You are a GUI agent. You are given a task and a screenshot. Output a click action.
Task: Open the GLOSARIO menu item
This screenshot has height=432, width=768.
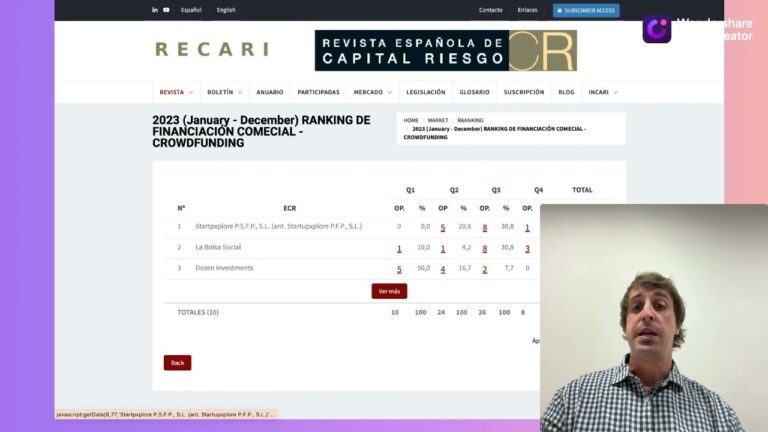[x=474, y=92]
